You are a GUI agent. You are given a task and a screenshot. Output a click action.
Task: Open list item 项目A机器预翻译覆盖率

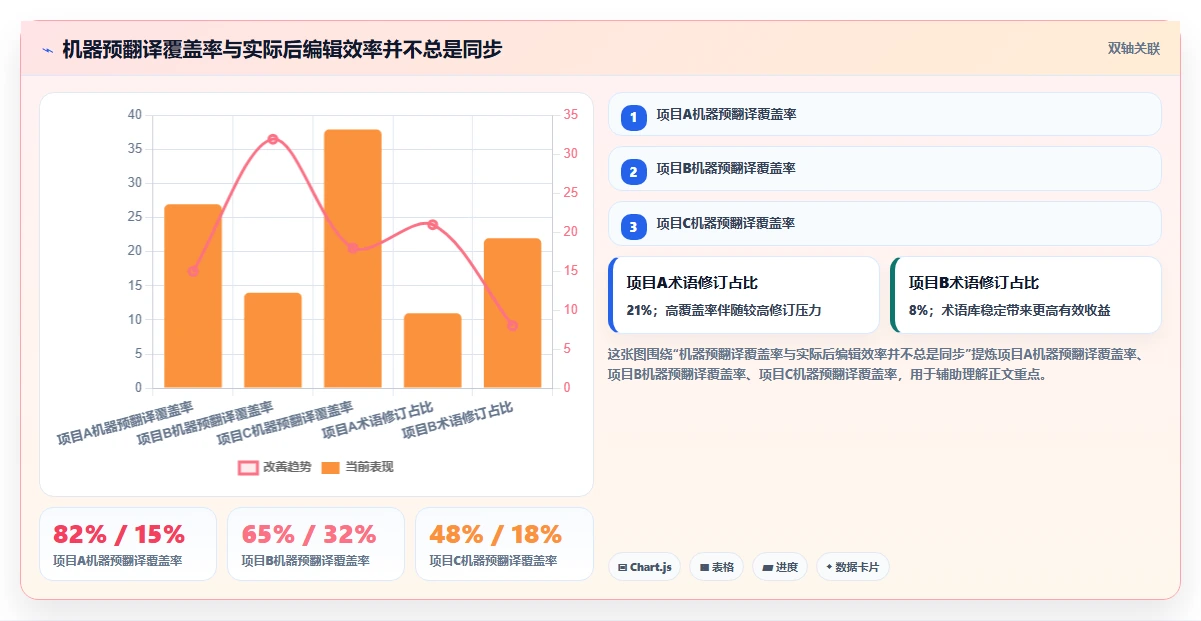click(885, 114)
